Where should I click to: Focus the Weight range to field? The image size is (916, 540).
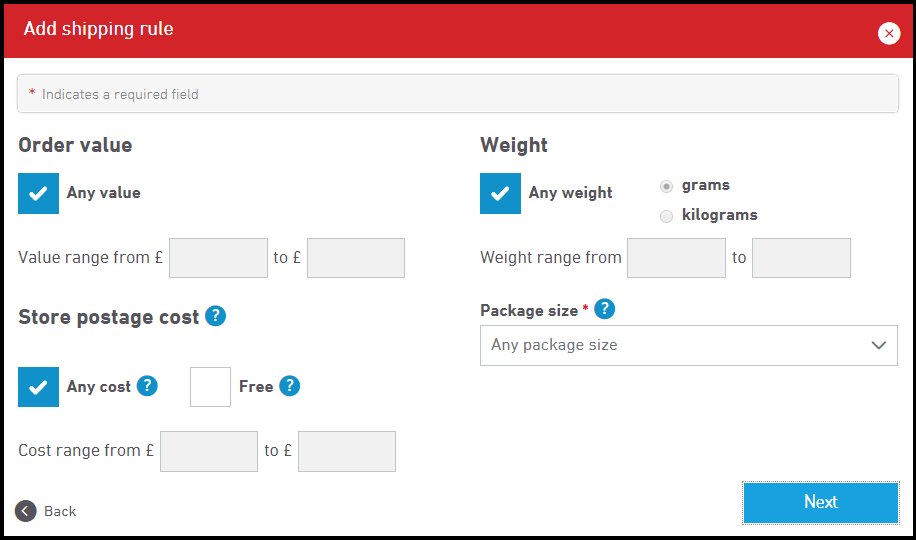pyautogui.click(x=801, y=258)
